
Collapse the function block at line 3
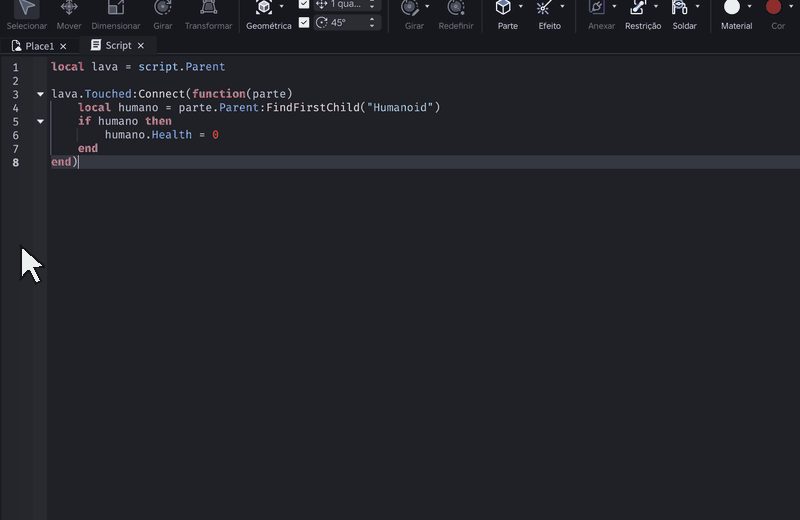[x=40, y=94]
